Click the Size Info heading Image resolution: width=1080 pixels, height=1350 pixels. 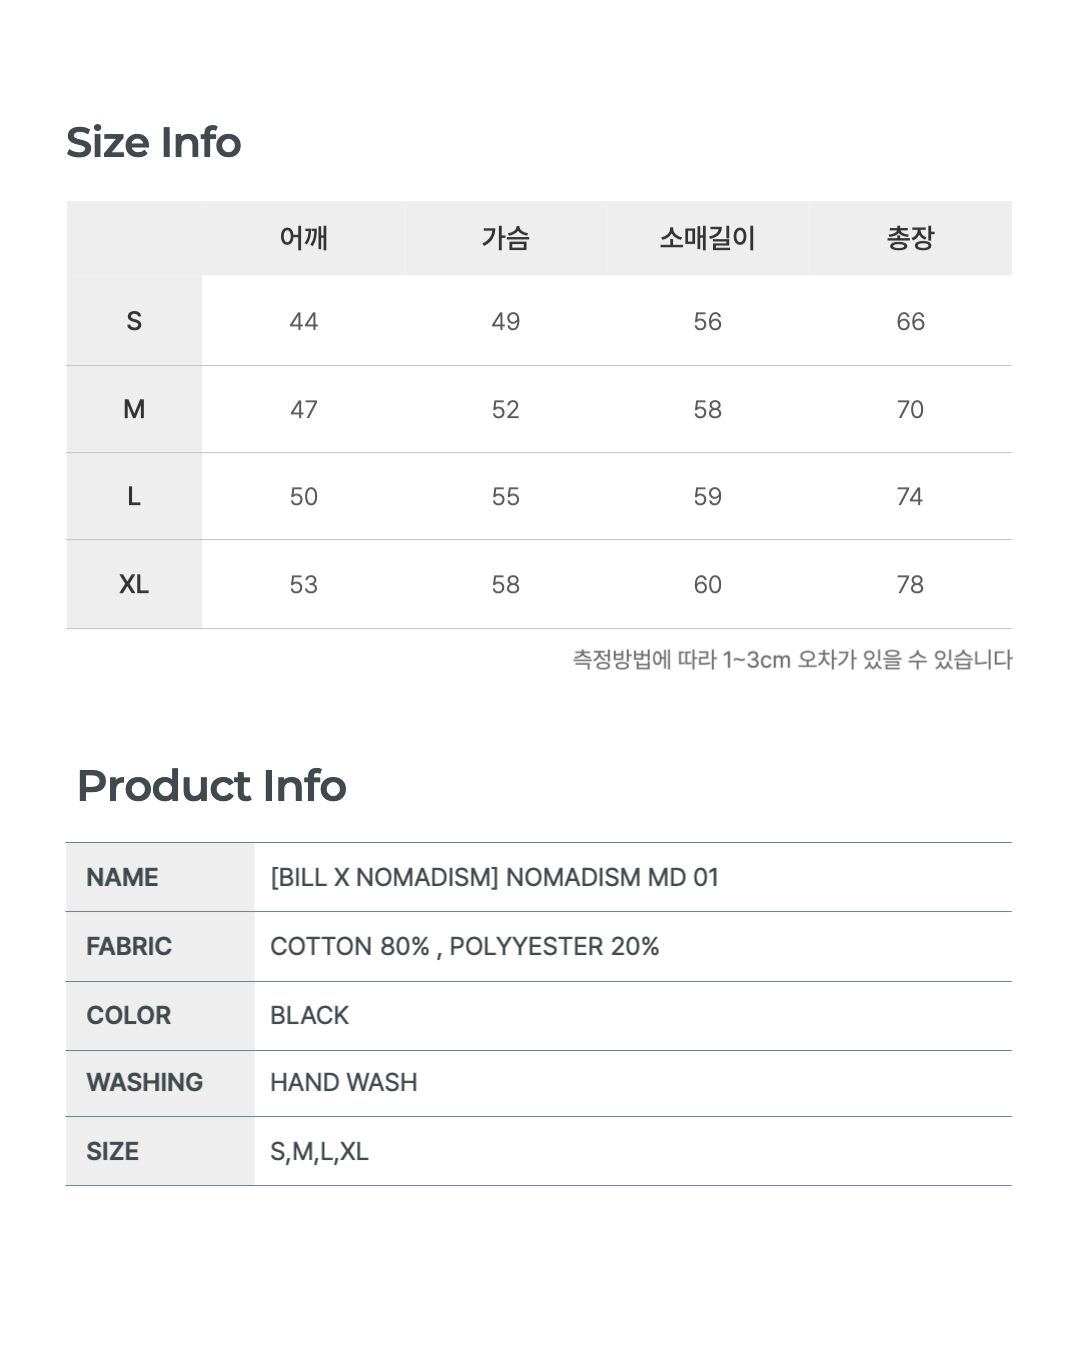click(x=154, y=143)
